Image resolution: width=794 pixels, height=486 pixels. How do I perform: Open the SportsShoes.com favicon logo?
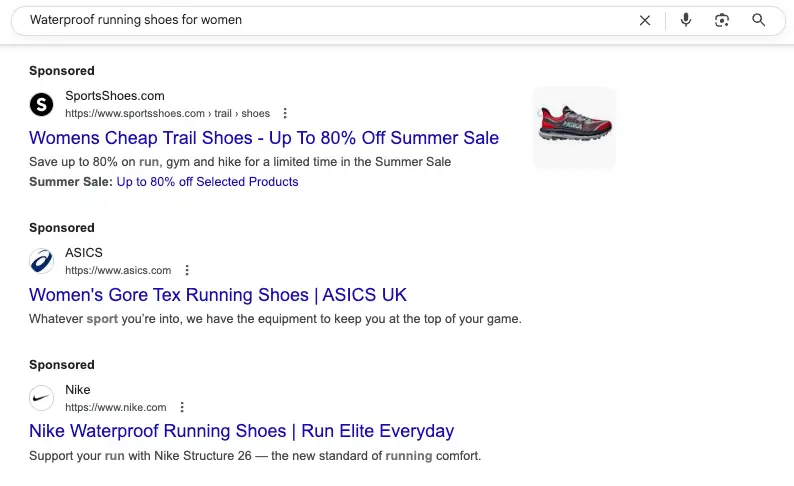(x=42, y=104)
